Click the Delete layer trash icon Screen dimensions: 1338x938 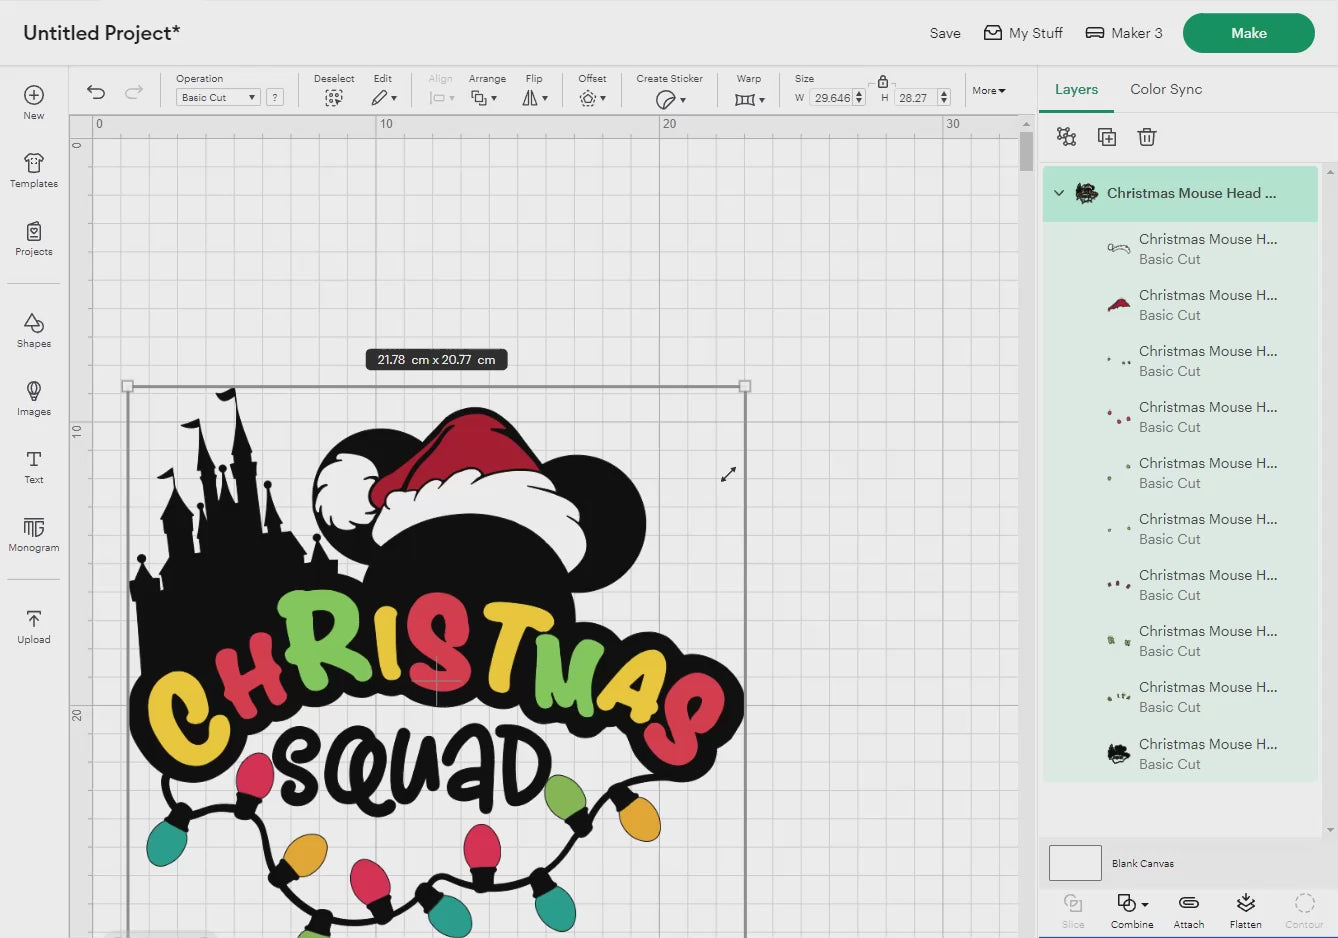1147,137
